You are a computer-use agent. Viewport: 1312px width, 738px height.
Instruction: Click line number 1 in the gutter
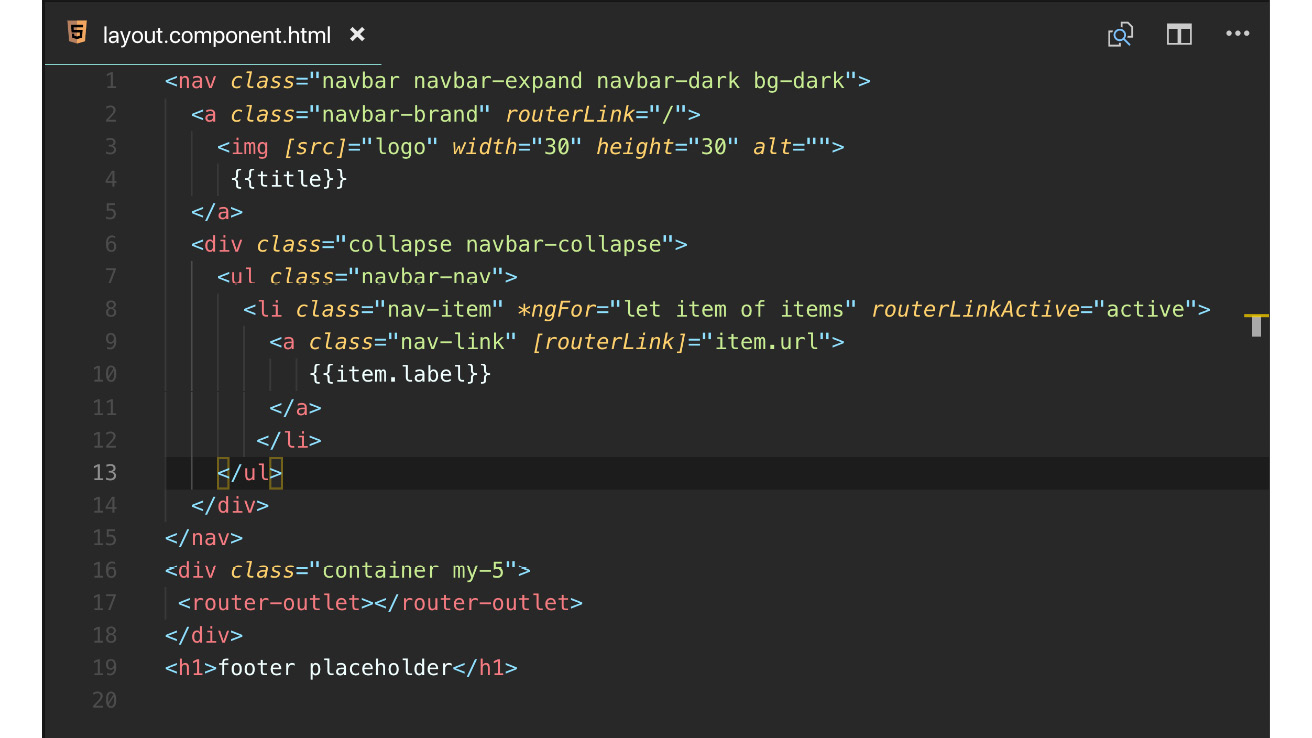tap(110, 81)
